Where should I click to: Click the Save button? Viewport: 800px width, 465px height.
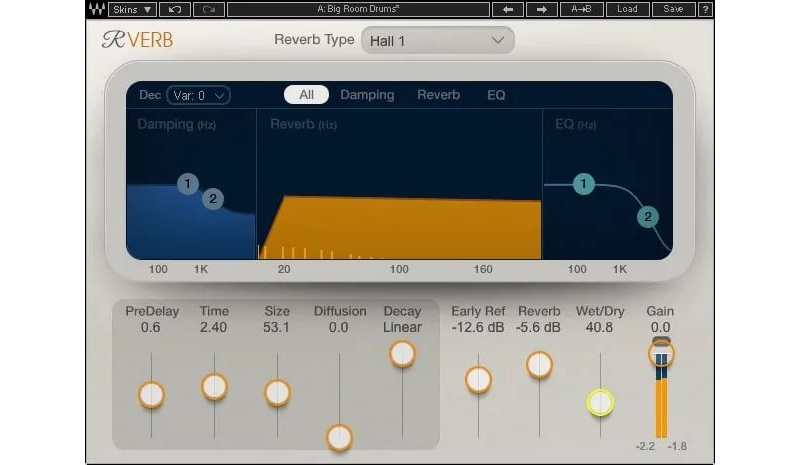coord(673,9)
